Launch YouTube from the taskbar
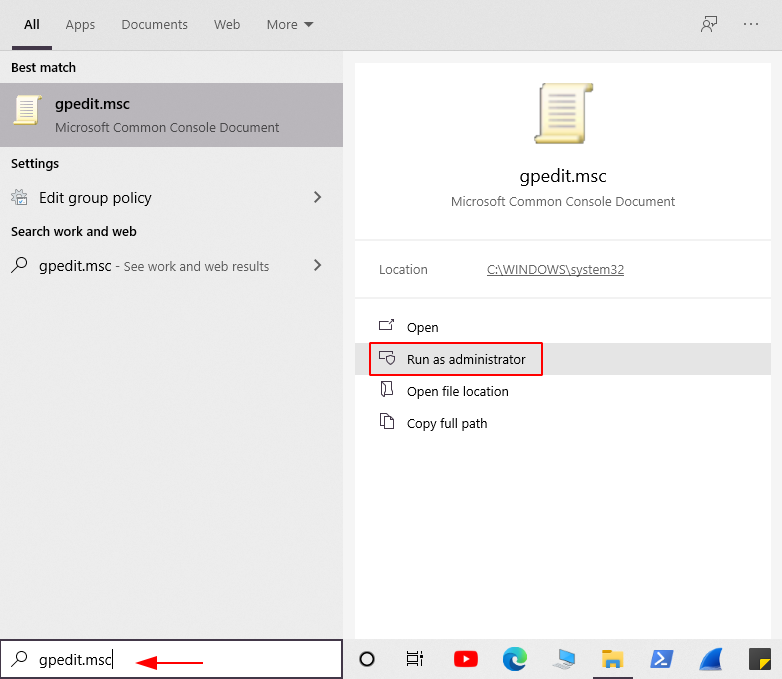Image resolution: width=782 pixels, height=679 pixels. tap(466, 659)
